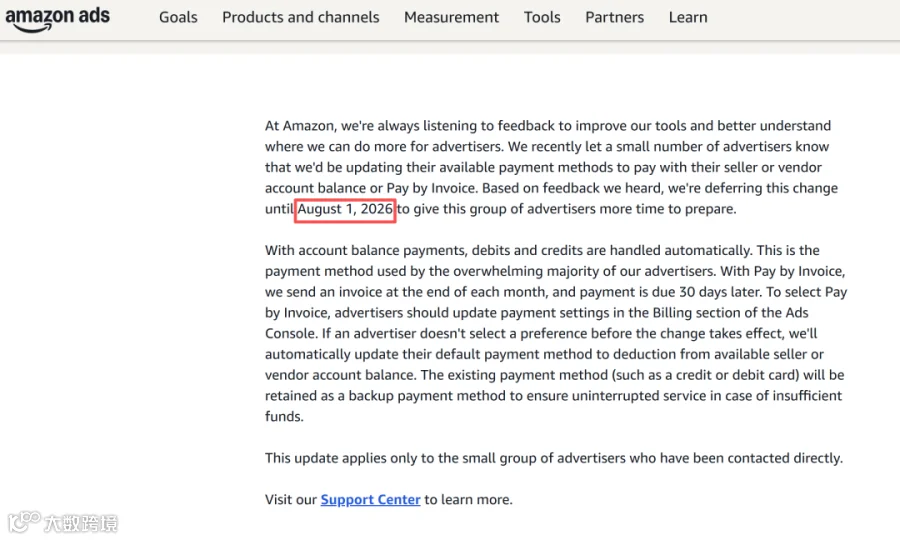900x540 pixels.
Task: Go to the Partners navigation item
Action: 614,17
